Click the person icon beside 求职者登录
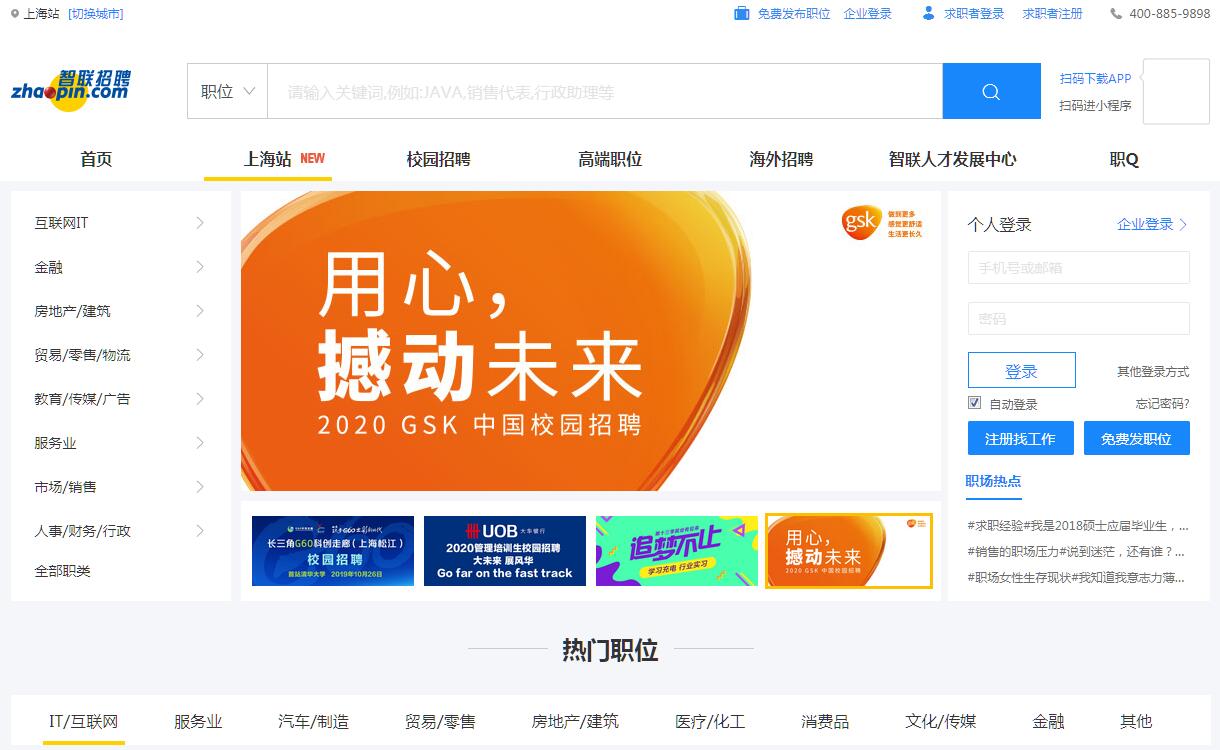This screenshot has height=750, width=1220. (x=928, y=14)
